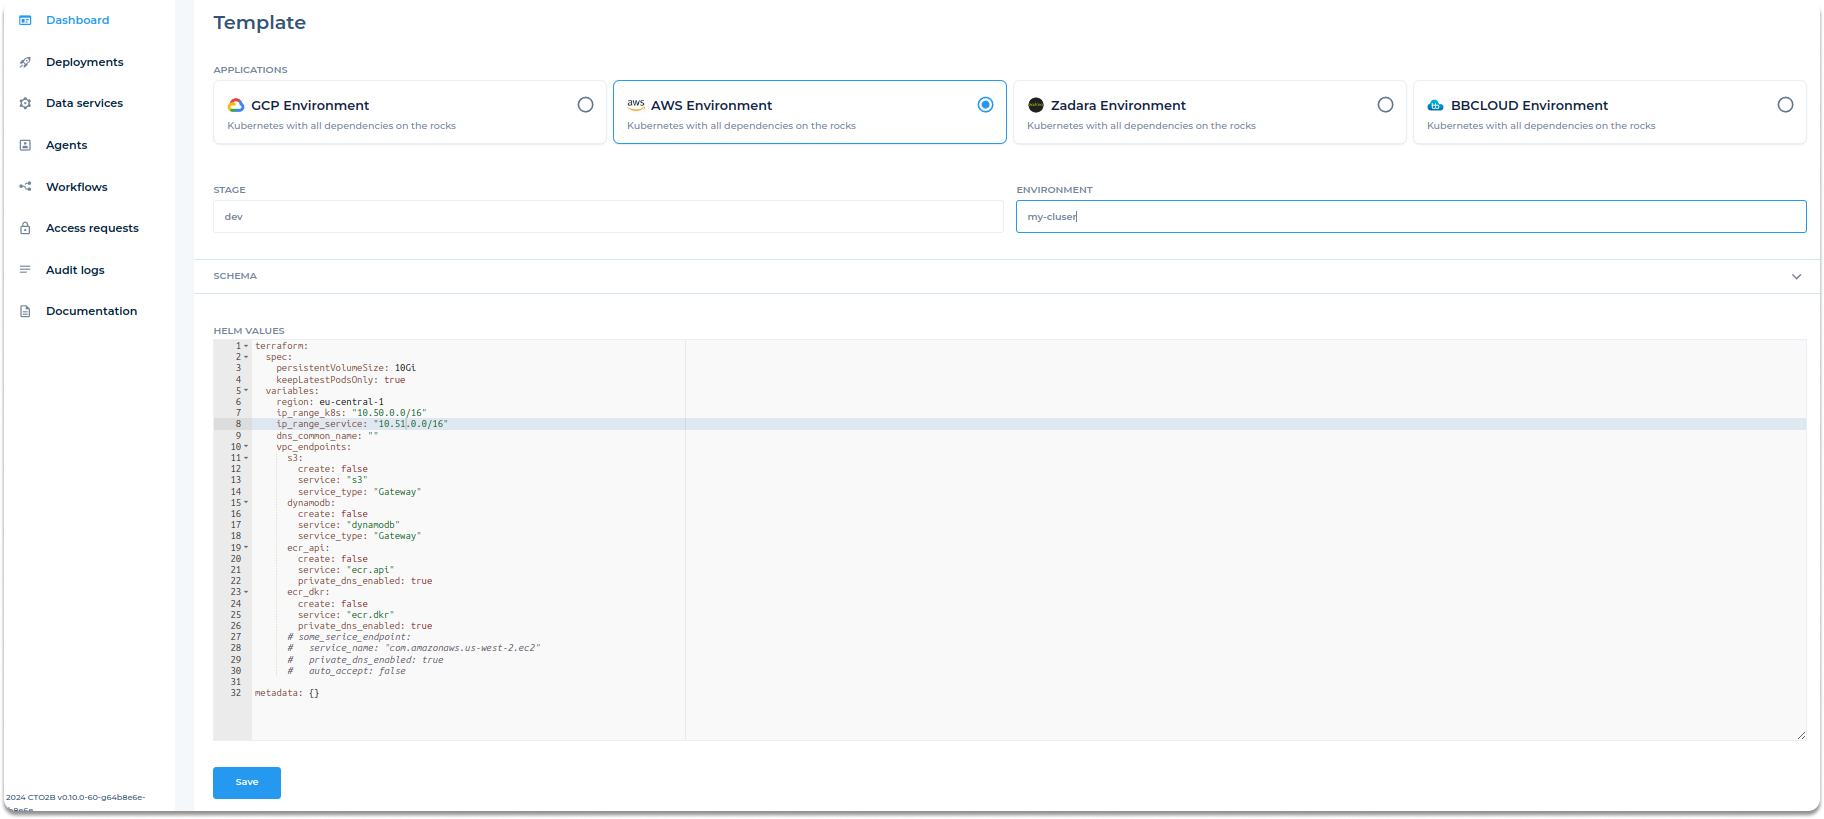Go to Data services
This screenshot has height=819, width=1824.
click(x=84, y=103)
